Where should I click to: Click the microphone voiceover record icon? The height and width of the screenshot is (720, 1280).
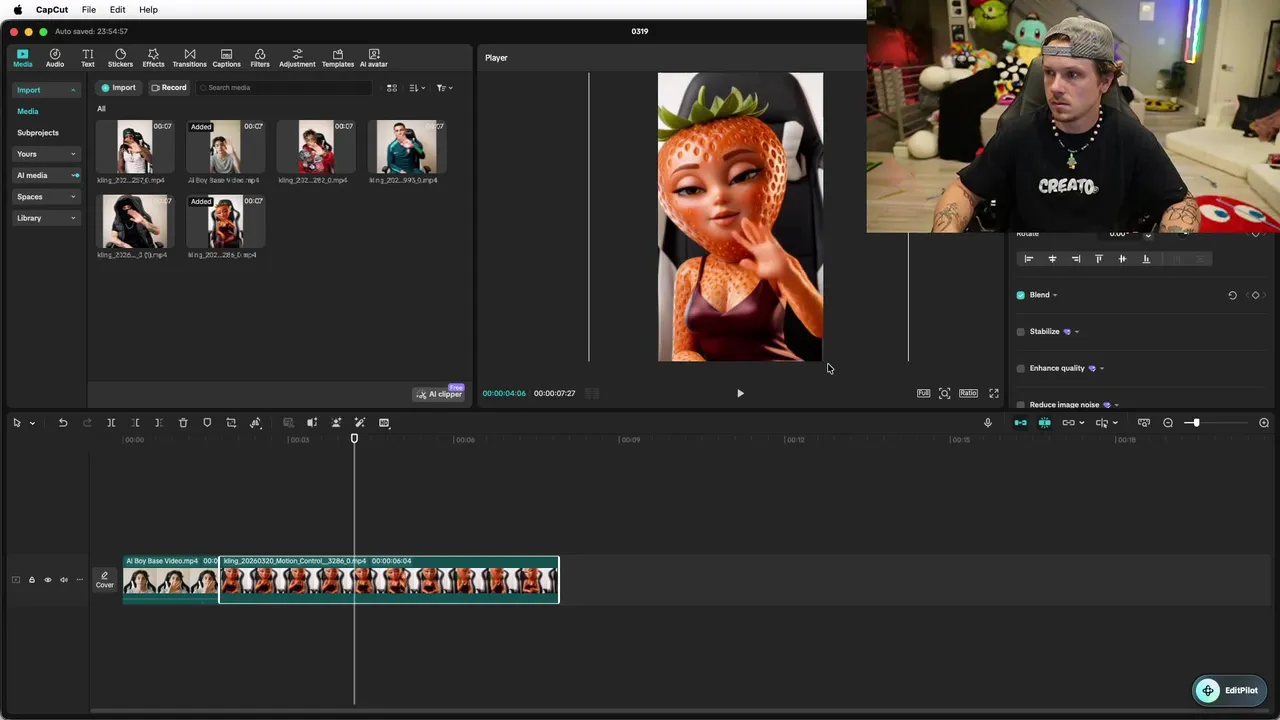tap(988, 423)
